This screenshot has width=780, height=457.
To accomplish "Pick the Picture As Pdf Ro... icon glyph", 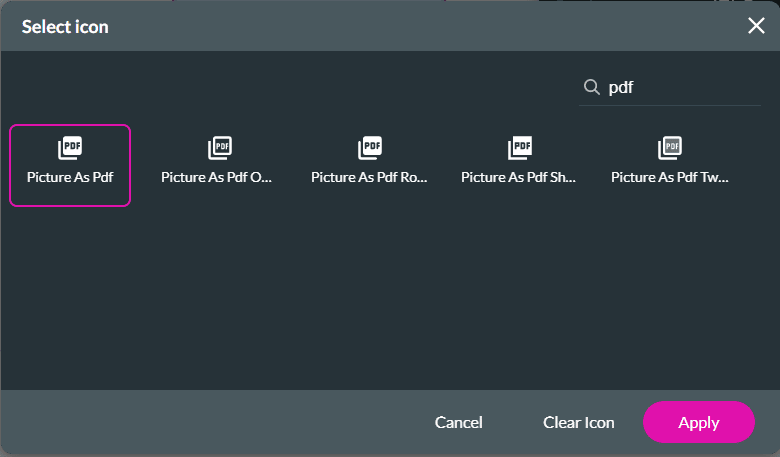I will (x=370, y=149).
